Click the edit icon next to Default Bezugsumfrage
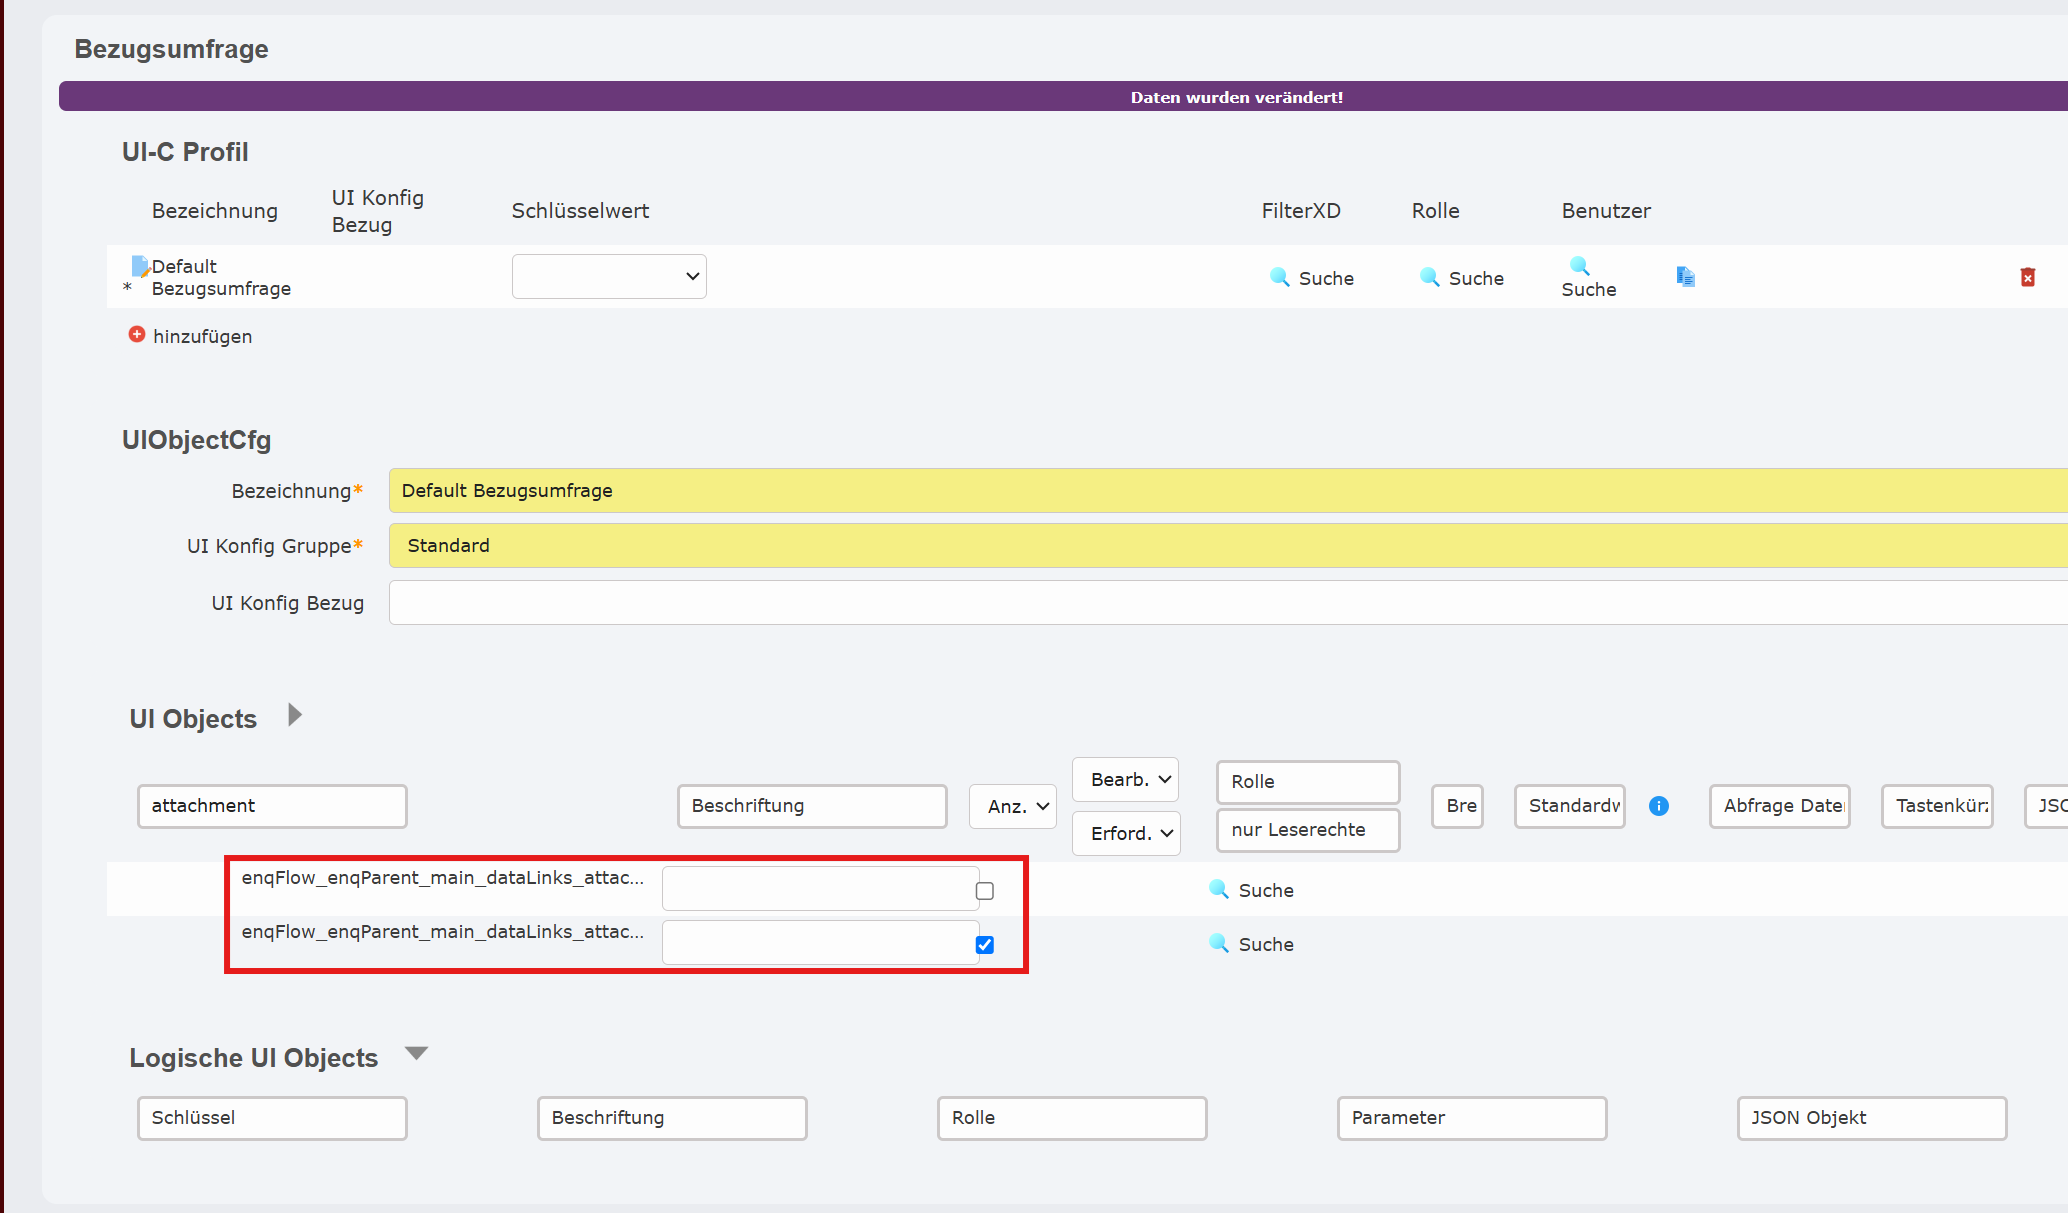 tap(140, 267)
